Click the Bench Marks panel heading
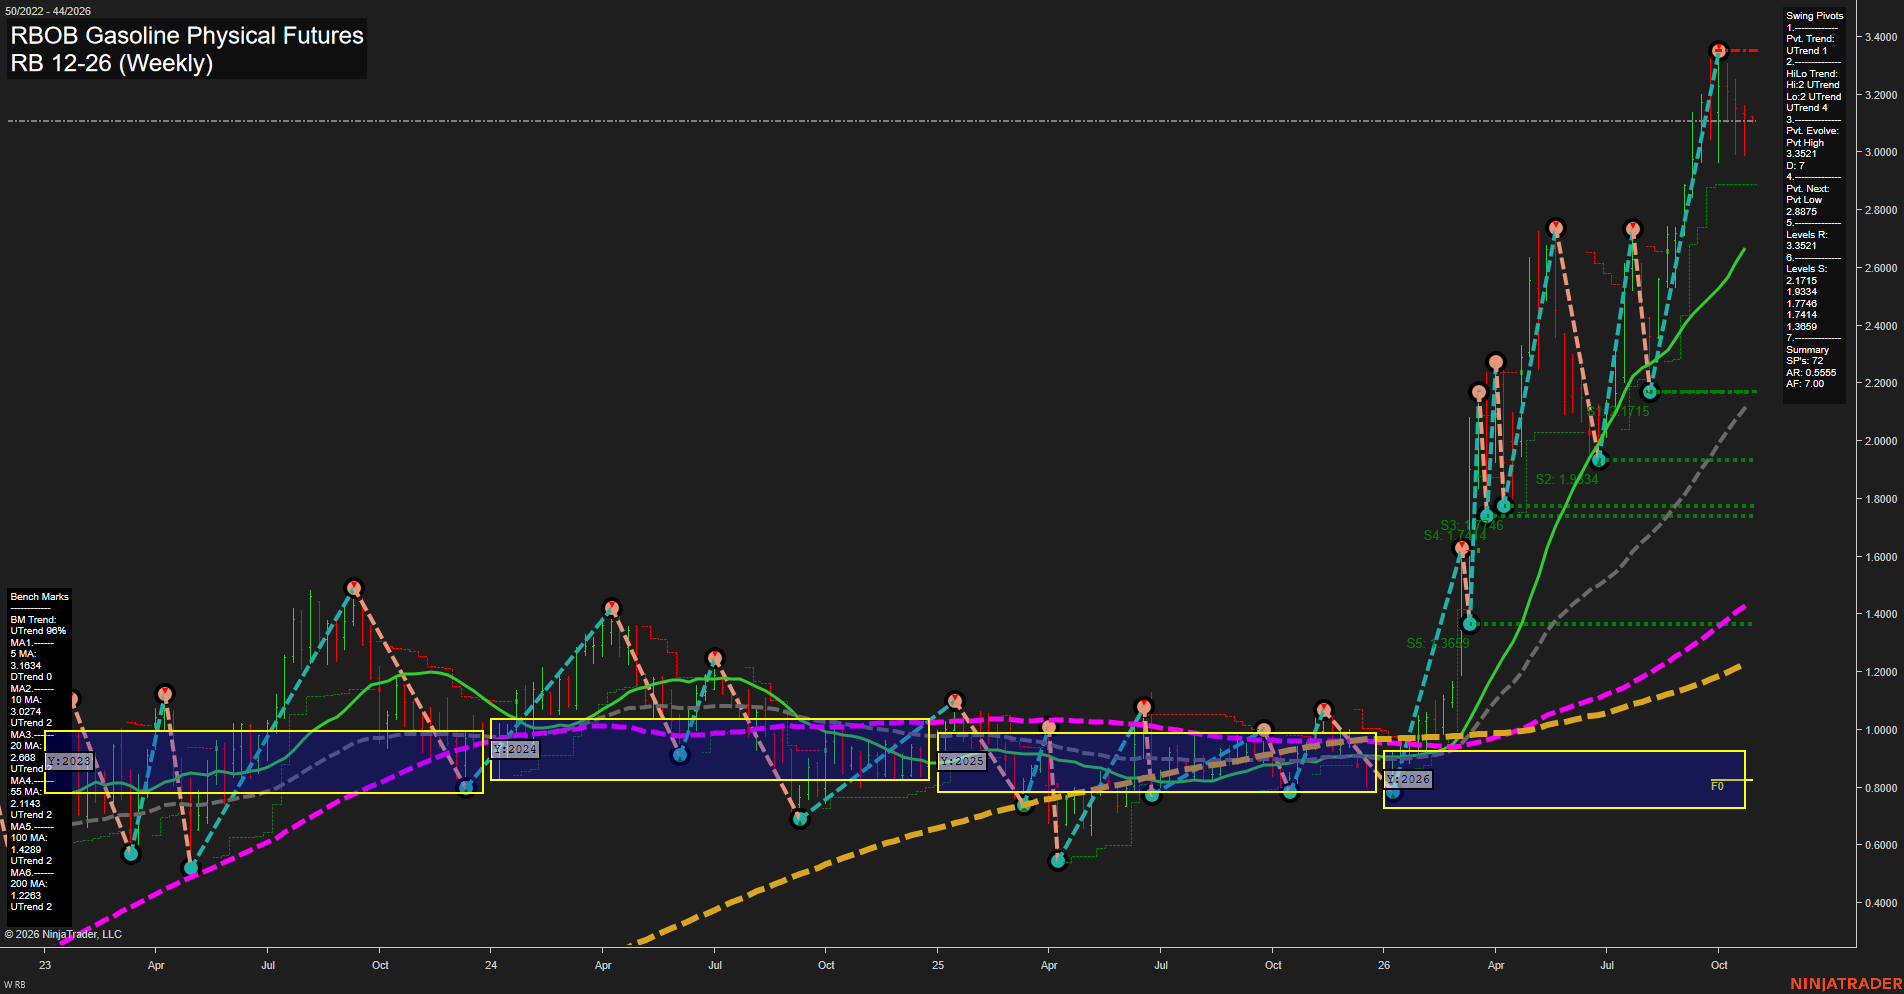Viewport: 1904px width, 994px height. (x=39, y=597)
